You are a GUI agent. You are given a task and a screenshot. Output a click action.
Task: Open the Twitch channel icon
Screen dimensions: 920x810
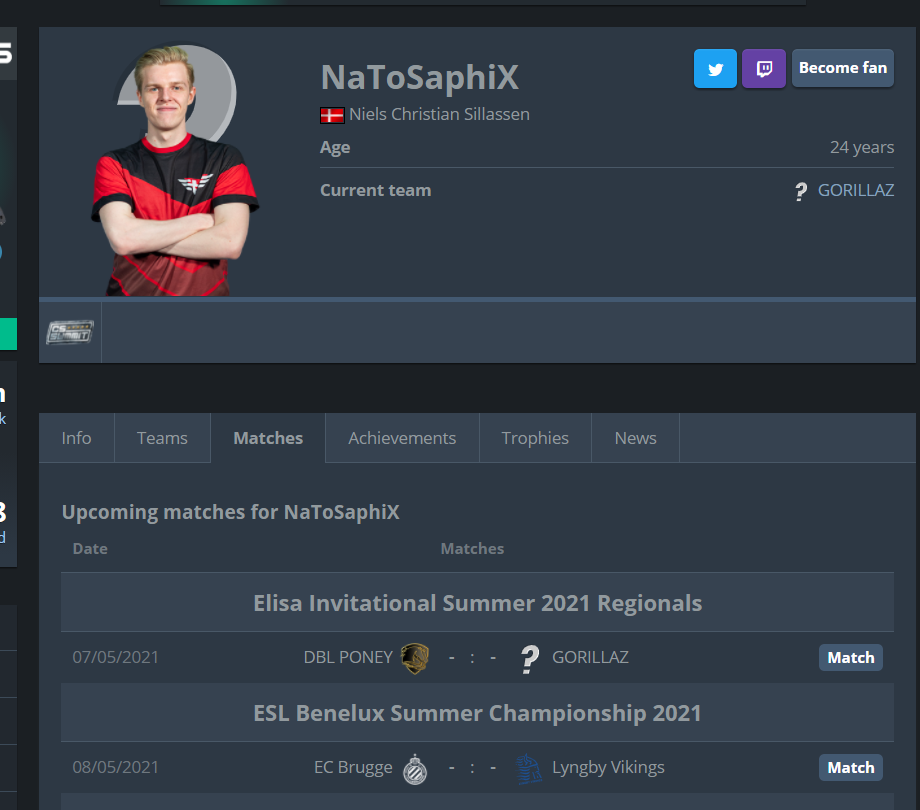763,69
